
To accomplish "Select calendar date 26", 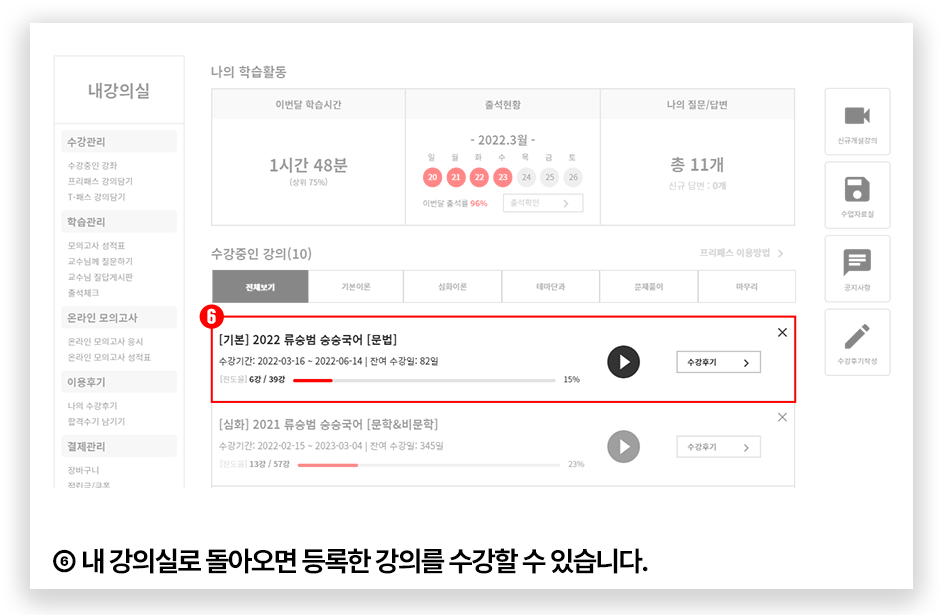I will pos(573,178).
